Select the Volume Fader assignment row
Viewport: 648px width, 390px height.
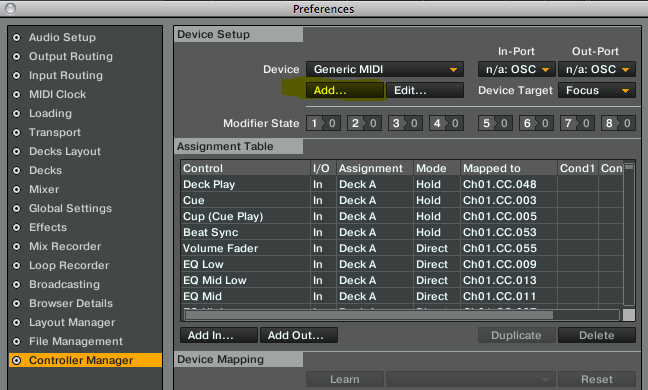click(x=402, y=248)
